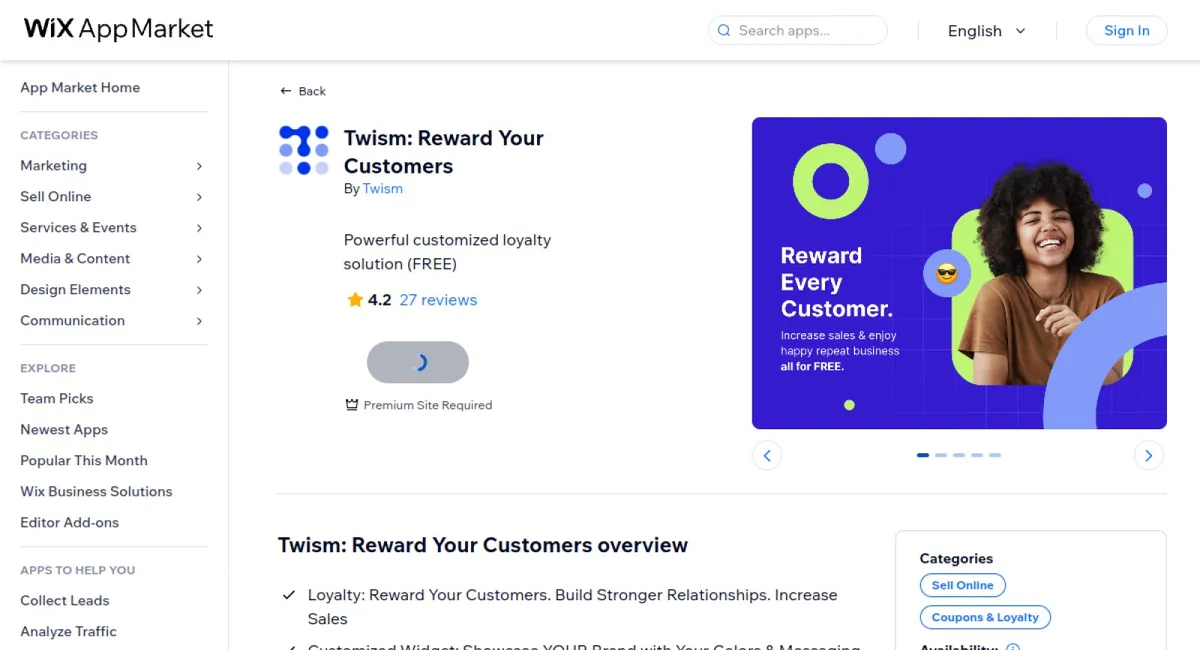This screenshot has width=1200, height=650.
Task: Click the Twism app logo
Action: point(303,150)
